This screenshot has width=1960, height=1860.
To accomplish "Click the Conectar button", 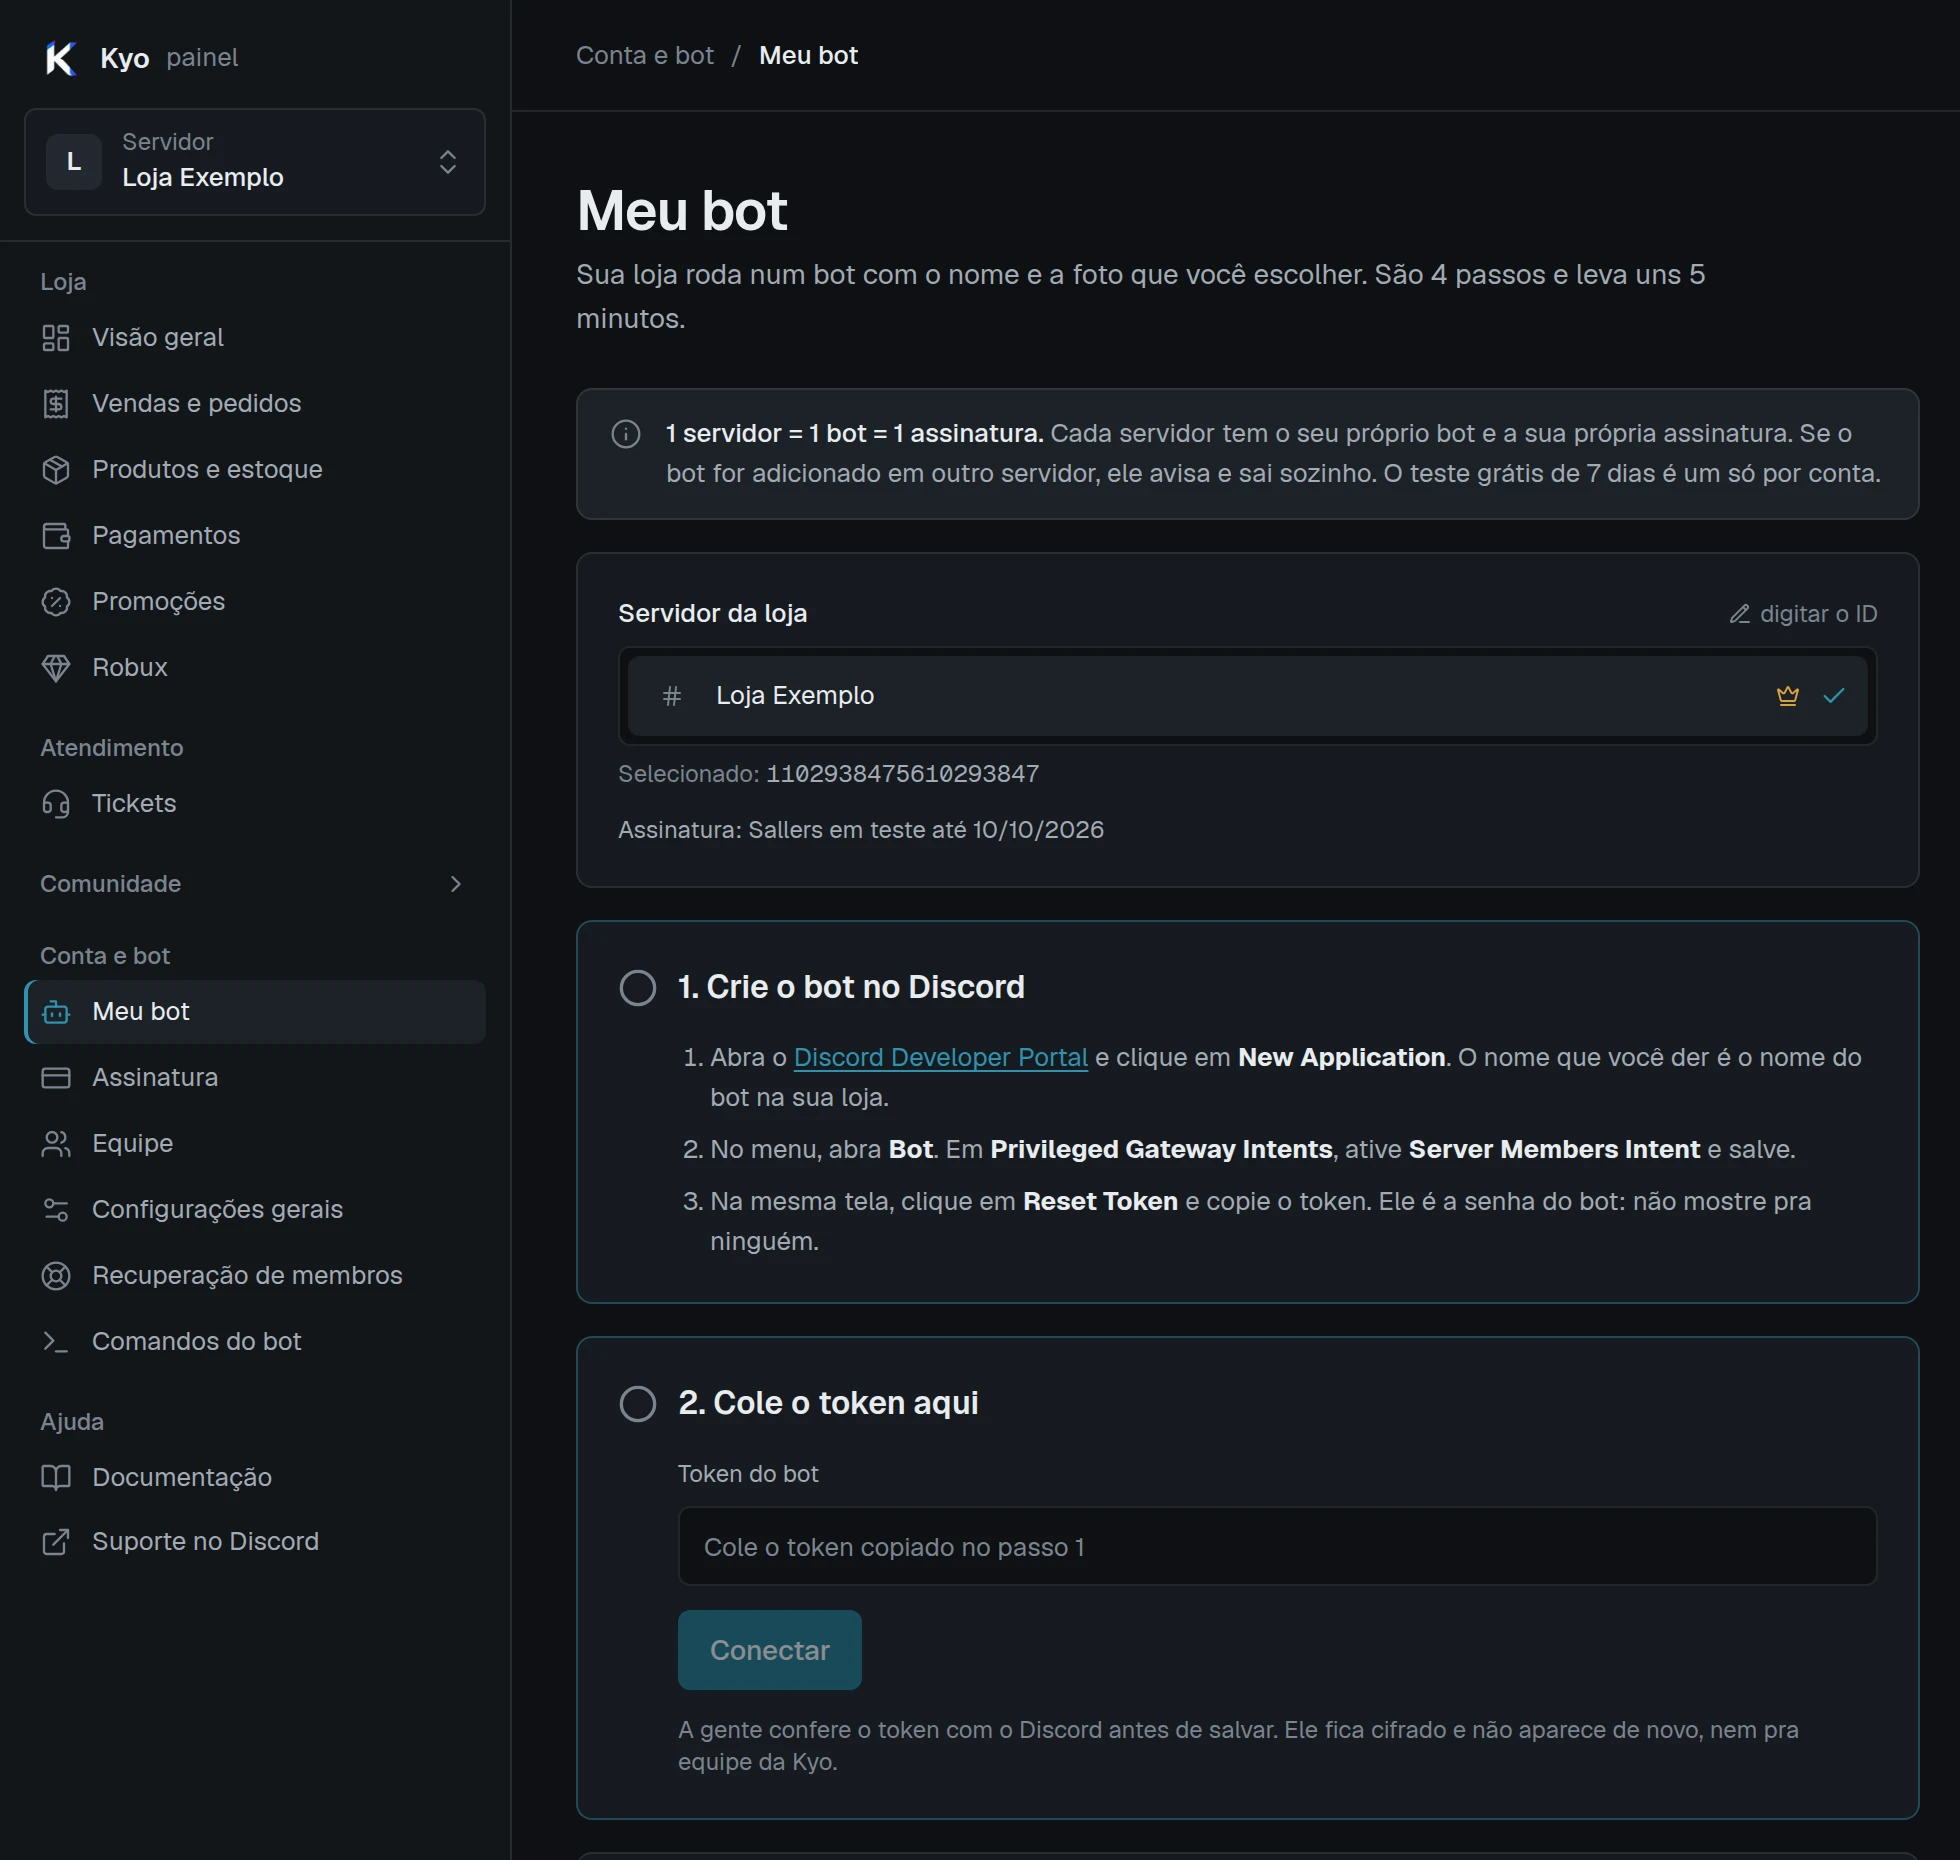I will pos(770,1650).
